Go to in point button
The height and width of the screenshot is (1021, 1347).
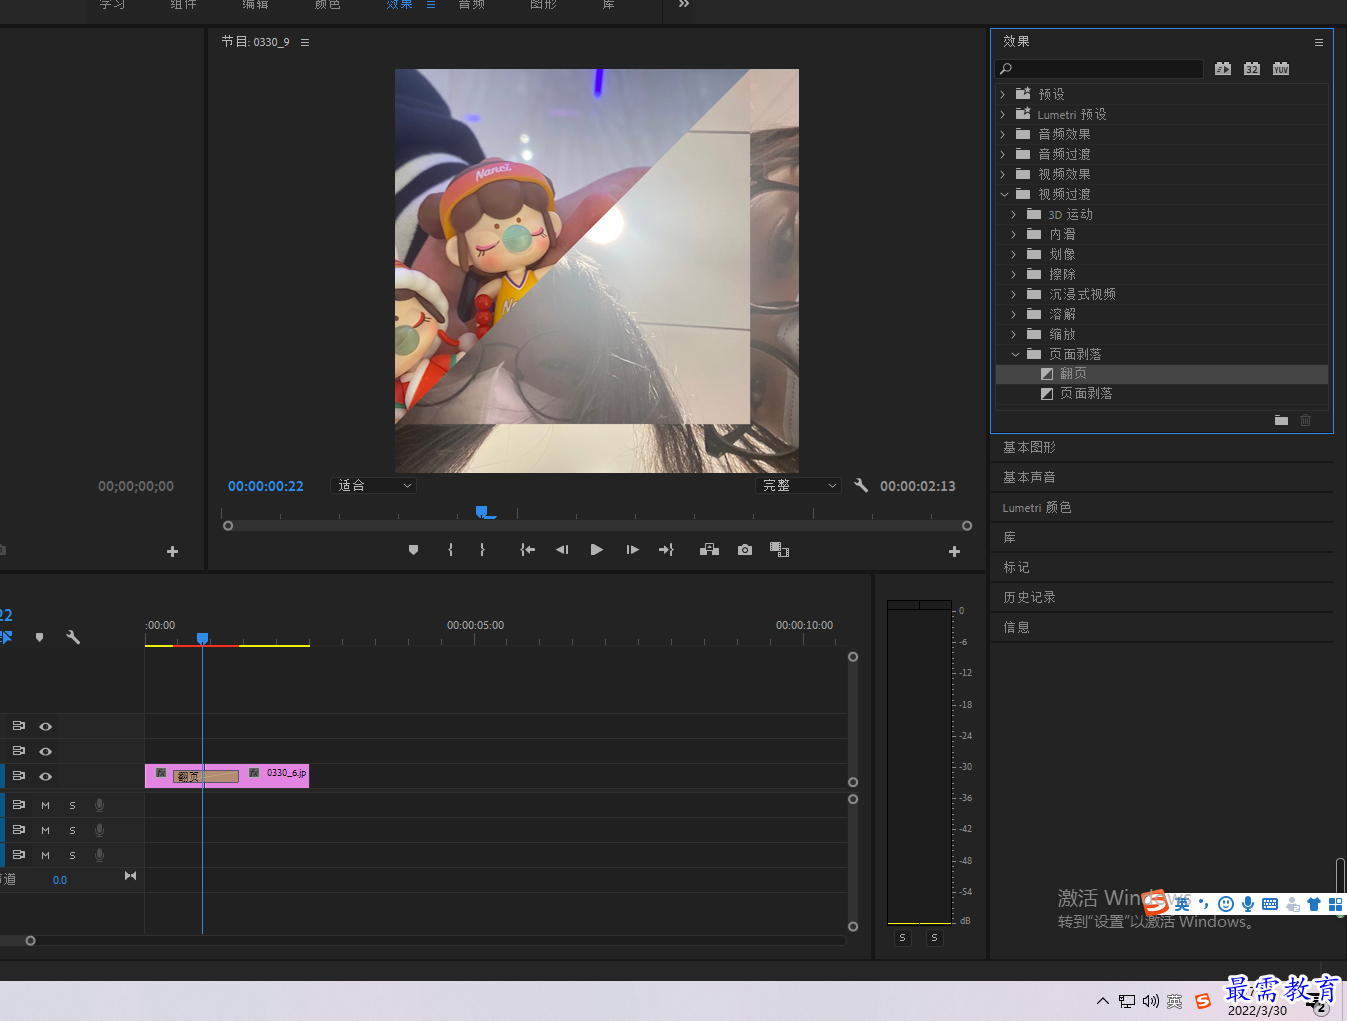528,550
